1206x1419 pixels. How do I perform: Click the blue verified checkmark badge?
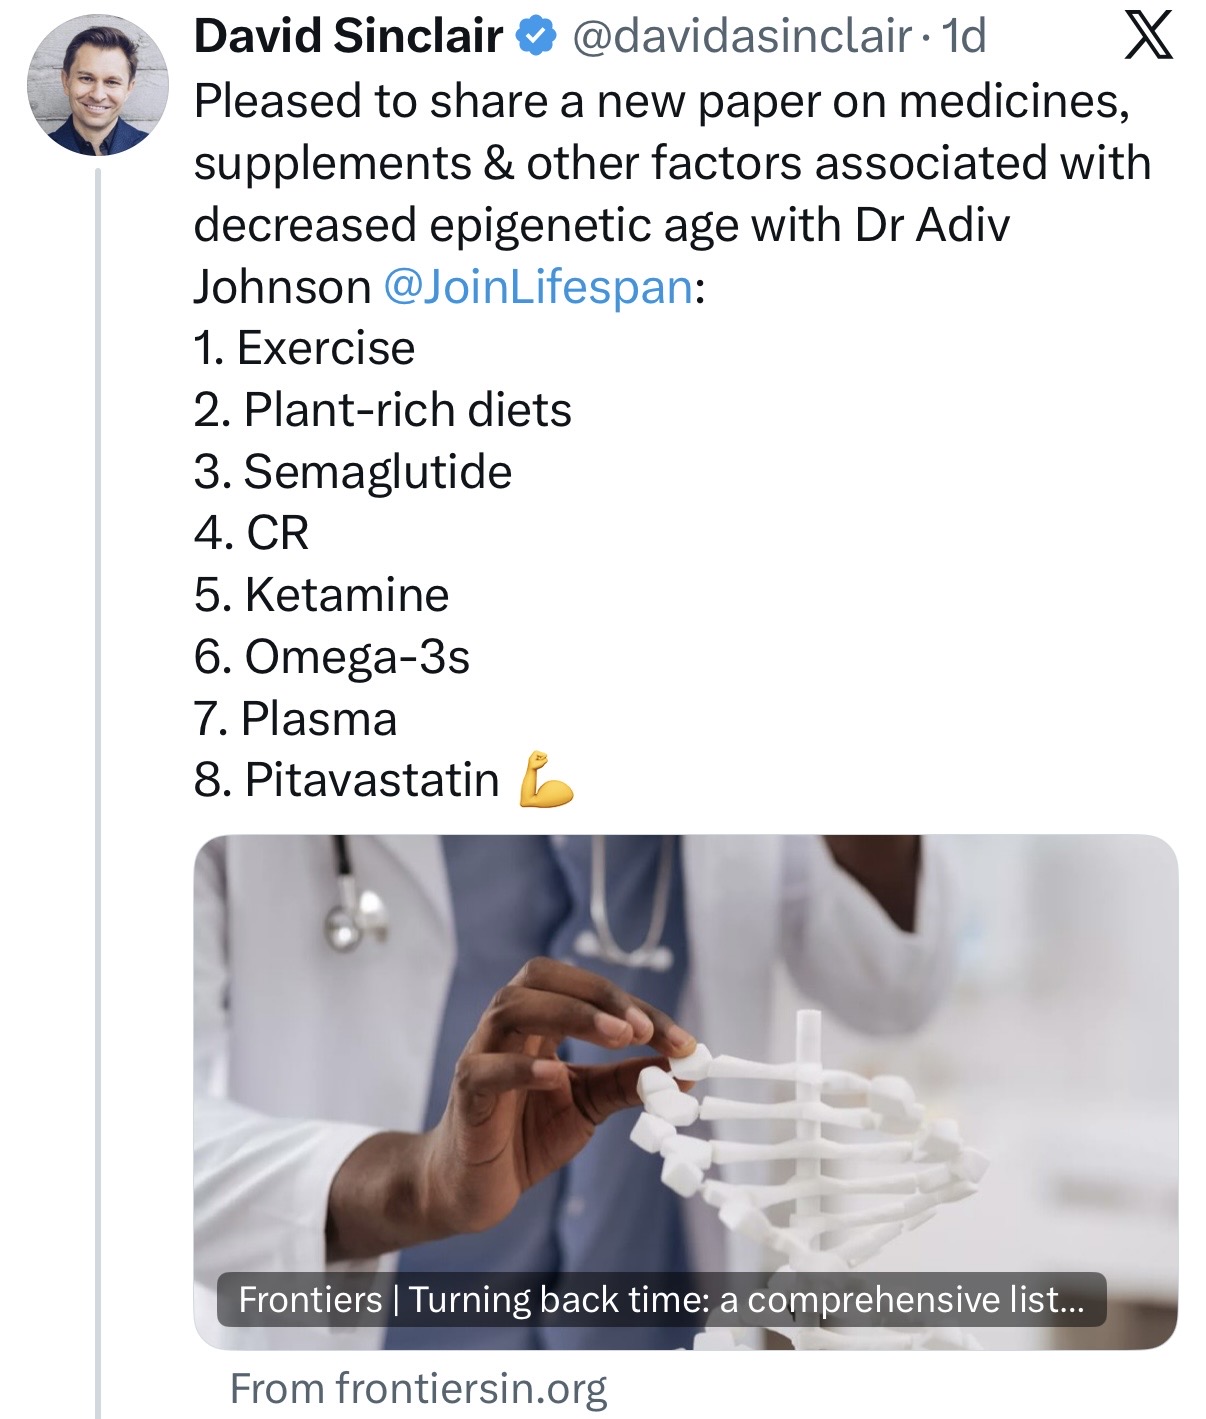pos(536,38)
